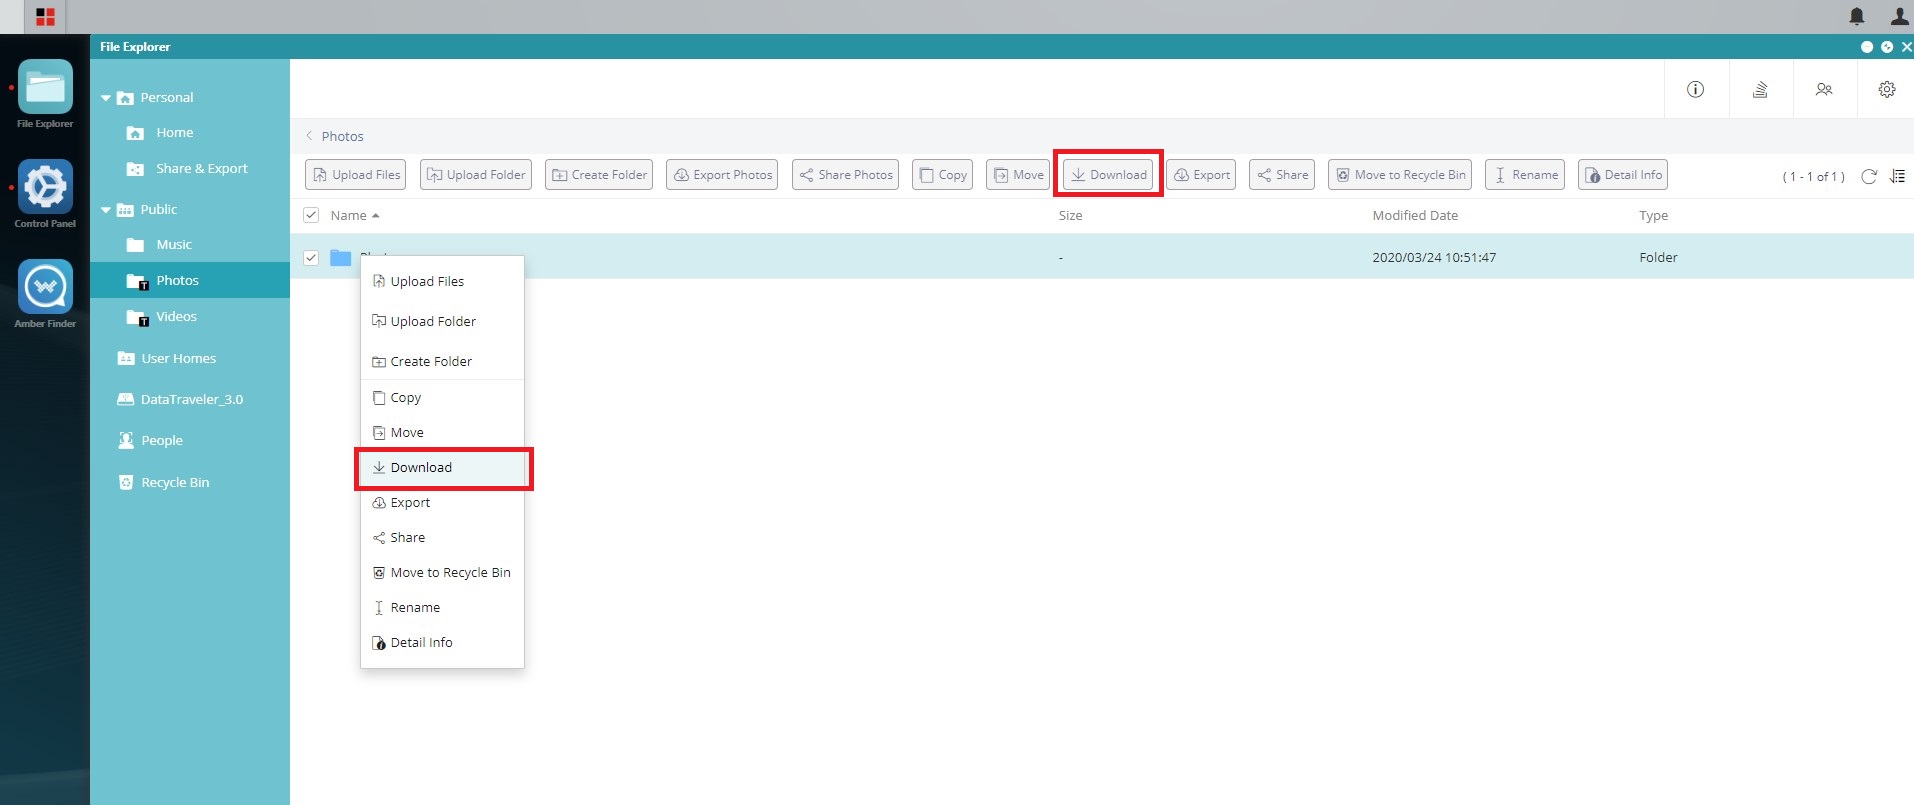Click Move to Recycle Bin toolbar button
The width and height of the screenshot is (1914, 805).
click(x=1400, y=175)
